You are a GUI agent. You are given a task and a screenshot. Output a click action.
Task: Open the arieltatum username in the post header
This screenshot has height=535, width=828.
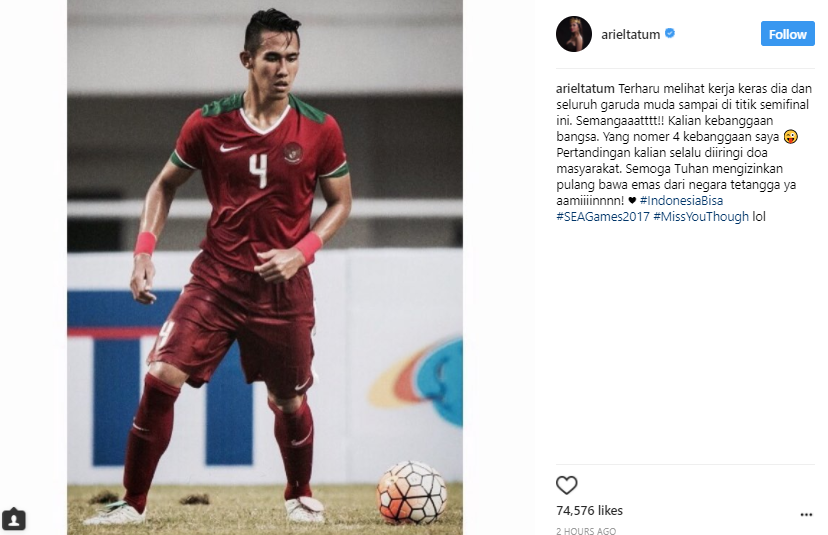click(631, 34)
